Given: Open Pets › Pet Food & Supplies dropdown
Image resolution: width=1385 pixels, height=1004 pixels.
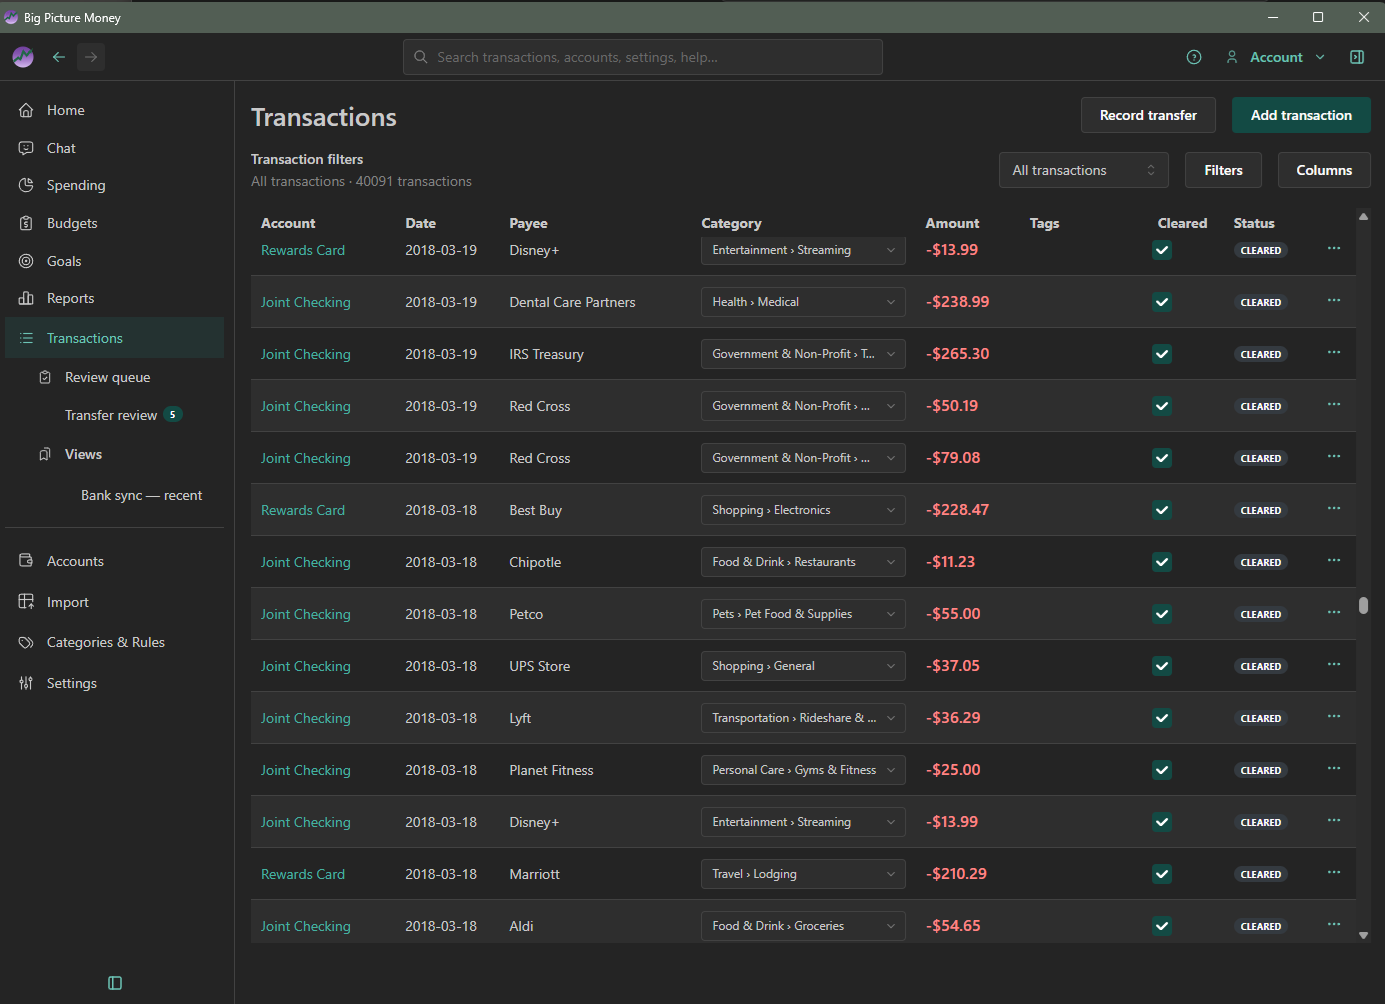Looking at the screenshot, I should [x=803, y=614].
